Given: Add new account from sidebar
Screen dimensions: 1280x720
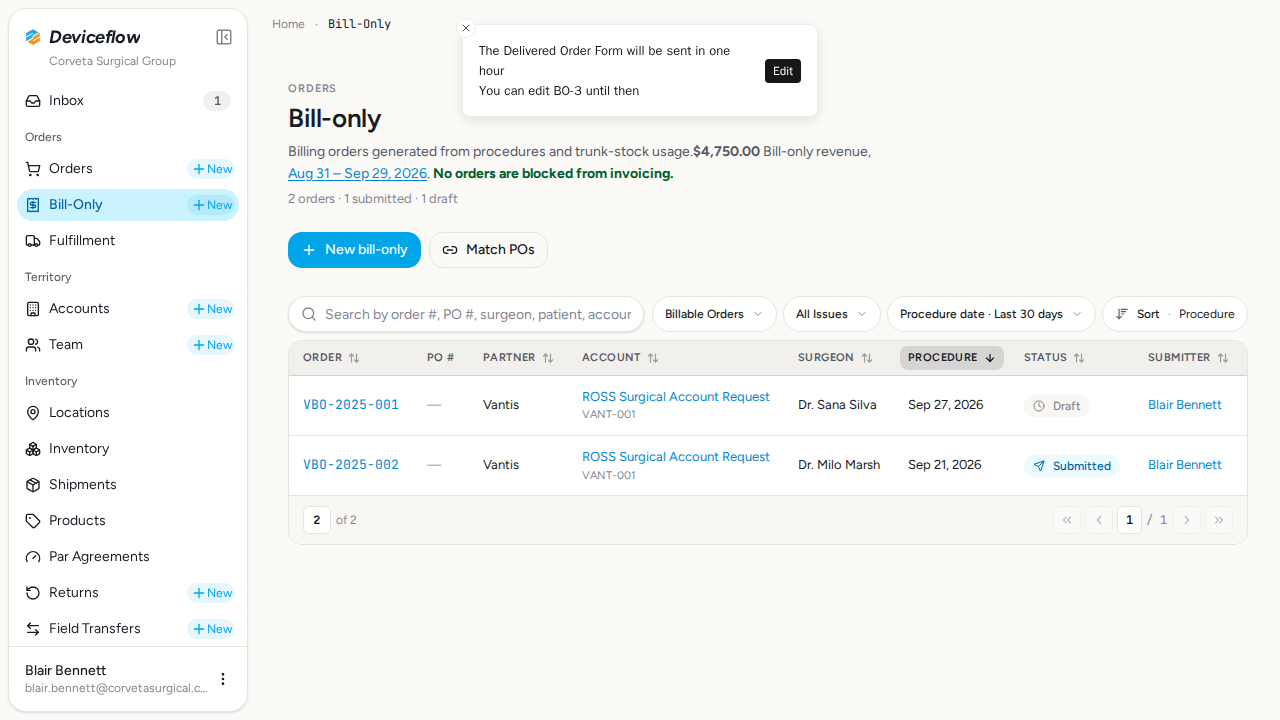Looking at the screenshot, I should [x=212, y=309].
